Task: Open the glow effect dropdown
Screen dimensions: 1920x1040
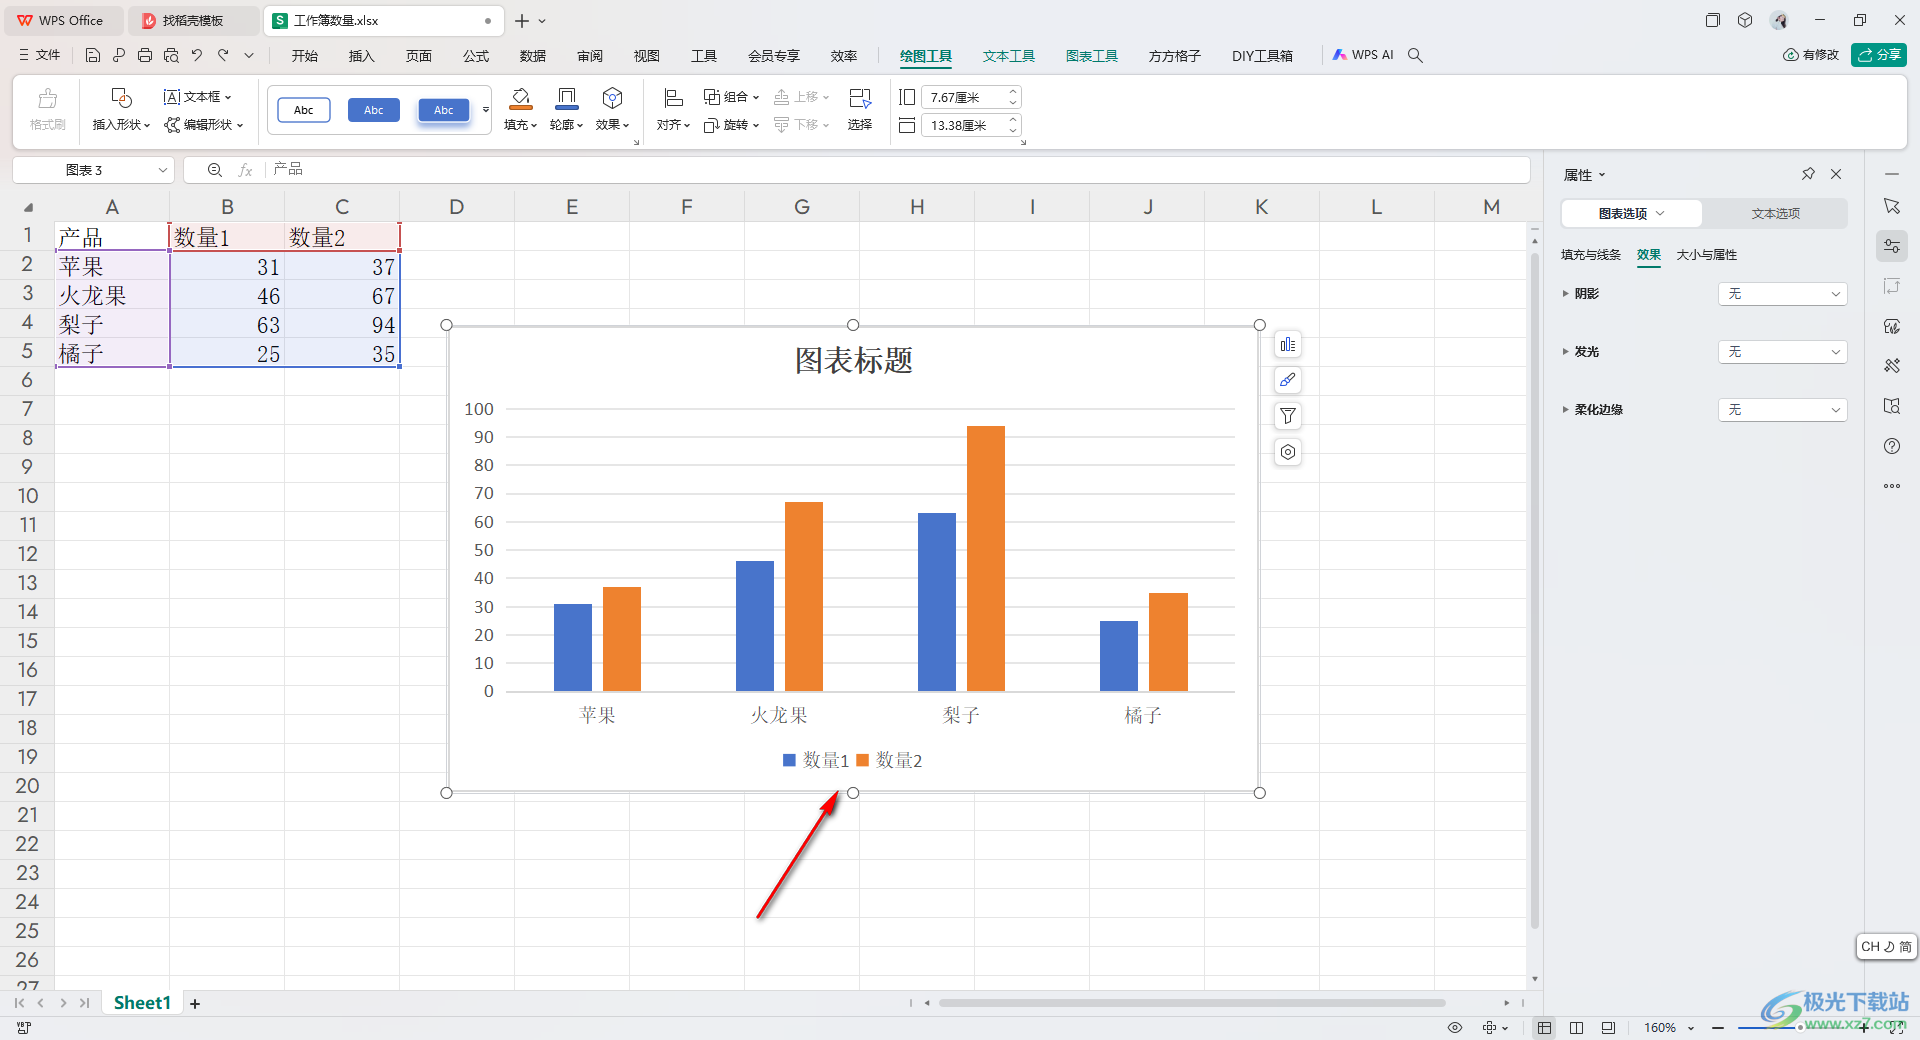Action: click(x=1783, y=352)
